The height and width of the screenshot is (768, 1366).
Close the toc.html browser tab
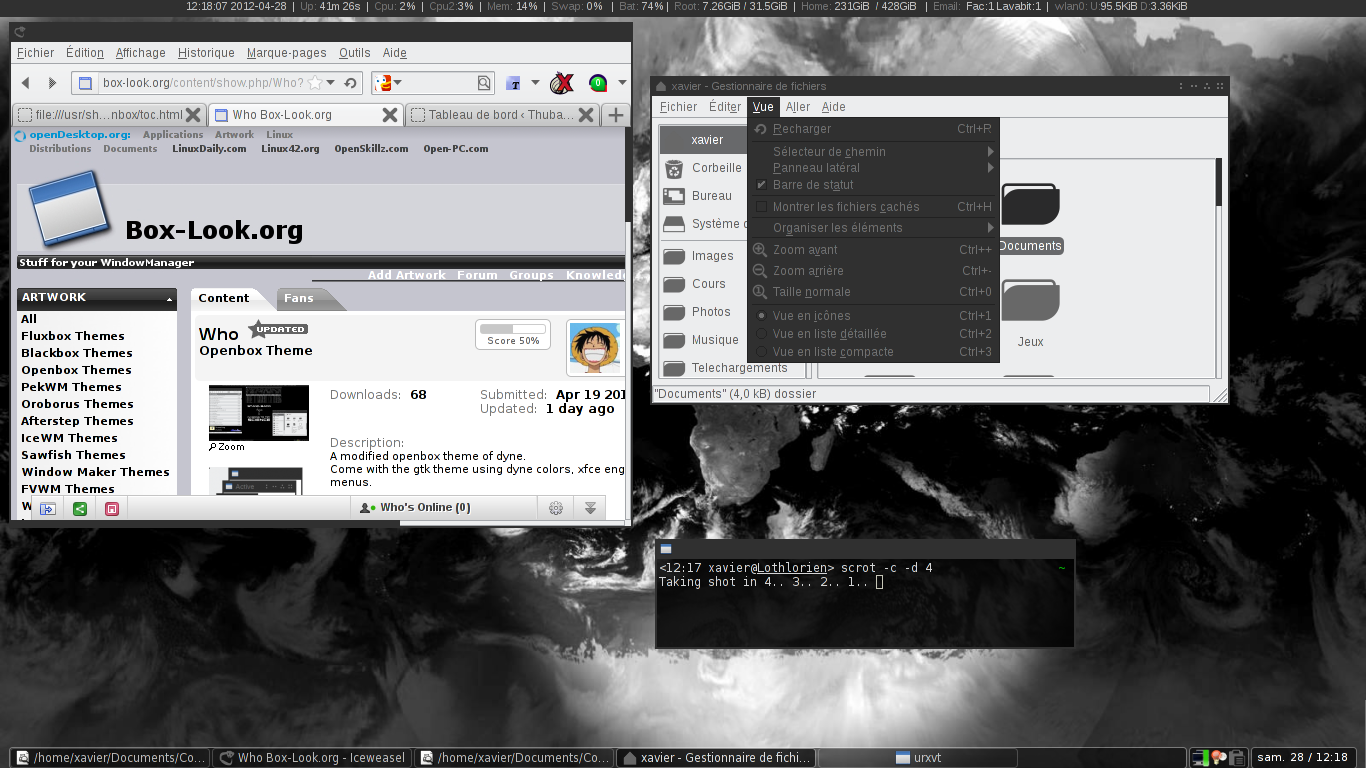tap(193, 115)
